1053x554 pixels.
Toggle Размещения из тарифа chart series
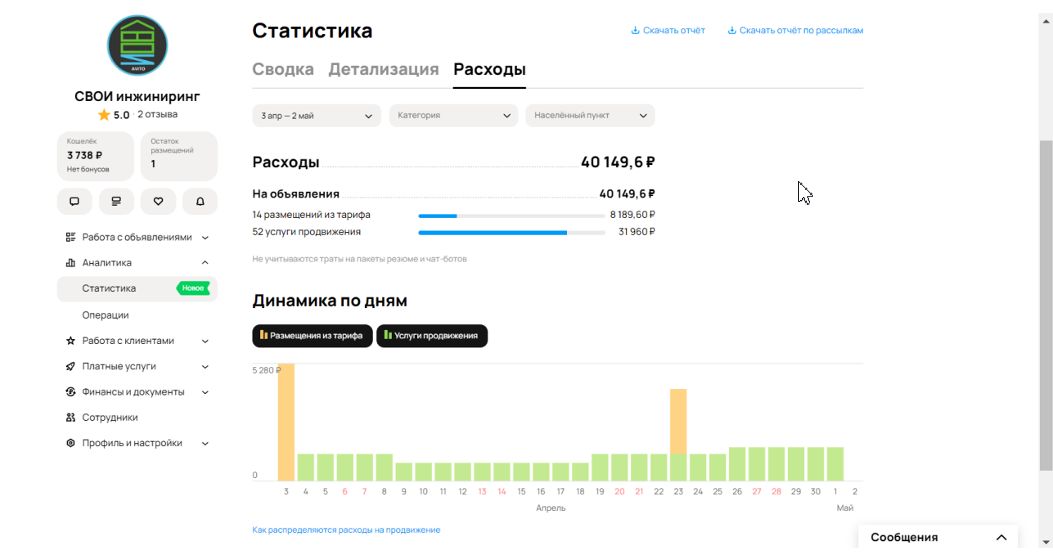[312, 336]
